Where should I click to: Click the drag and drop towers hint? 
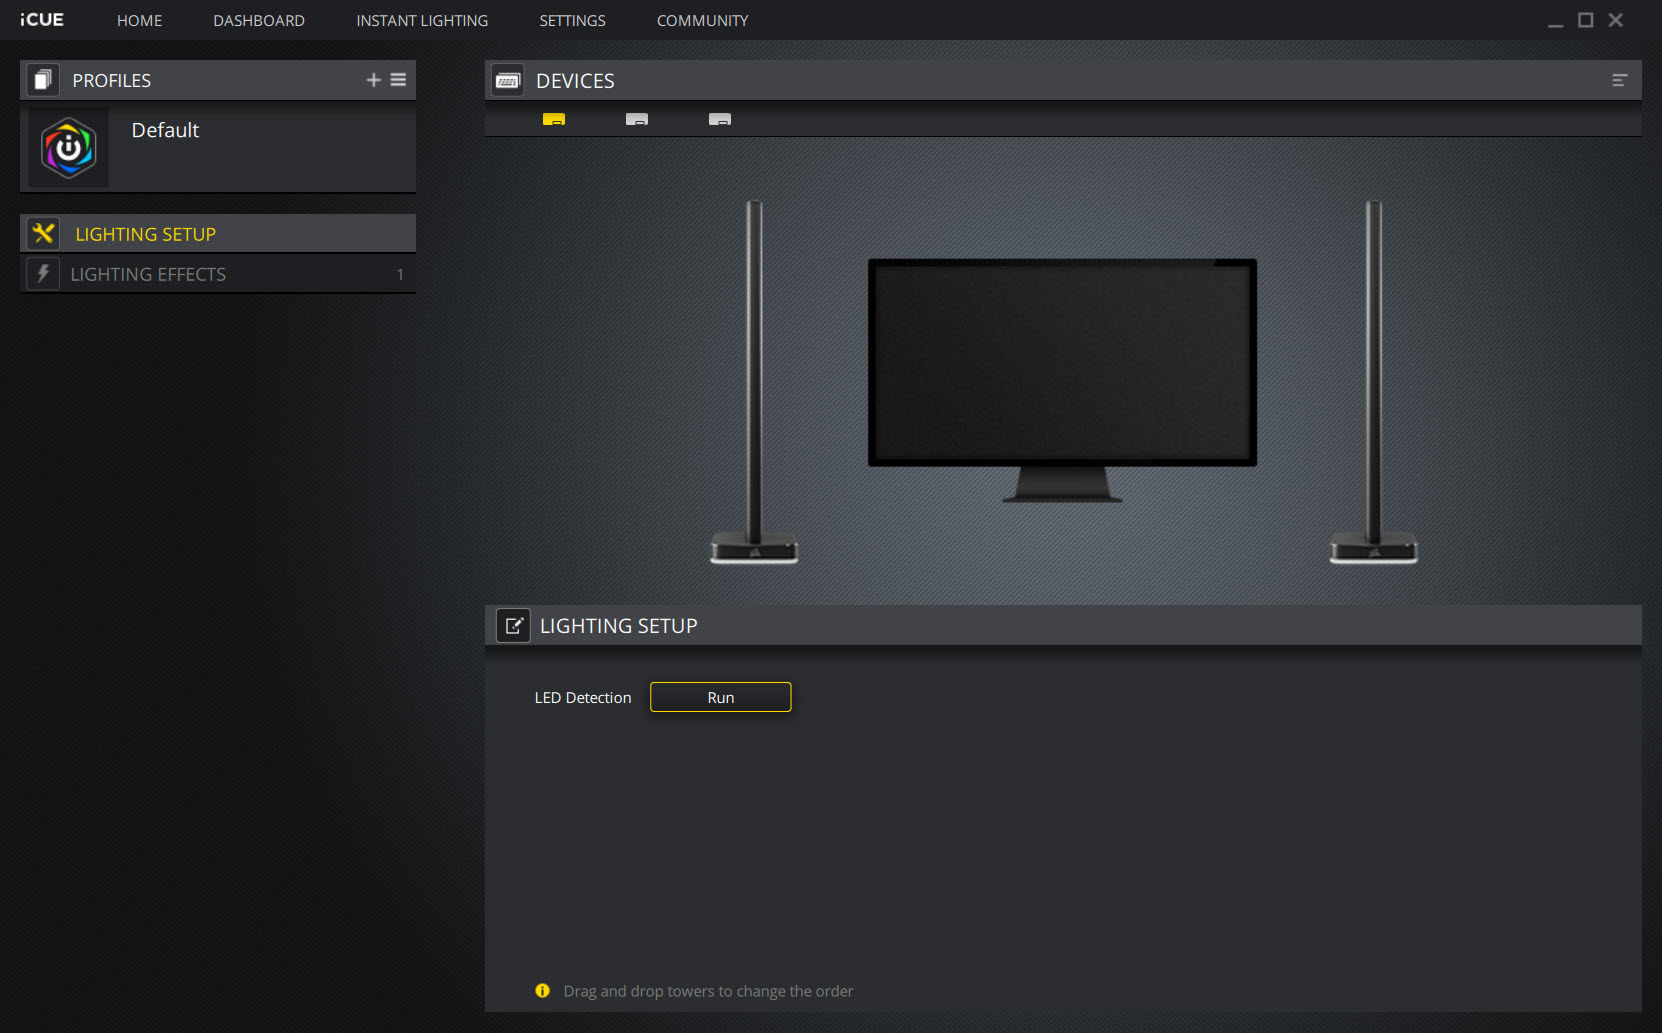click(x=708, y=991)
